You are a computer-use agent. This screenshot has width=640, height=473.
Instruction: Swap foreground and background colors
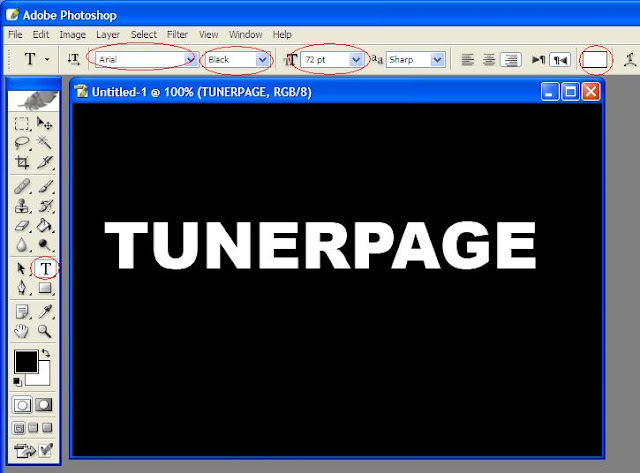coord(46,353)
